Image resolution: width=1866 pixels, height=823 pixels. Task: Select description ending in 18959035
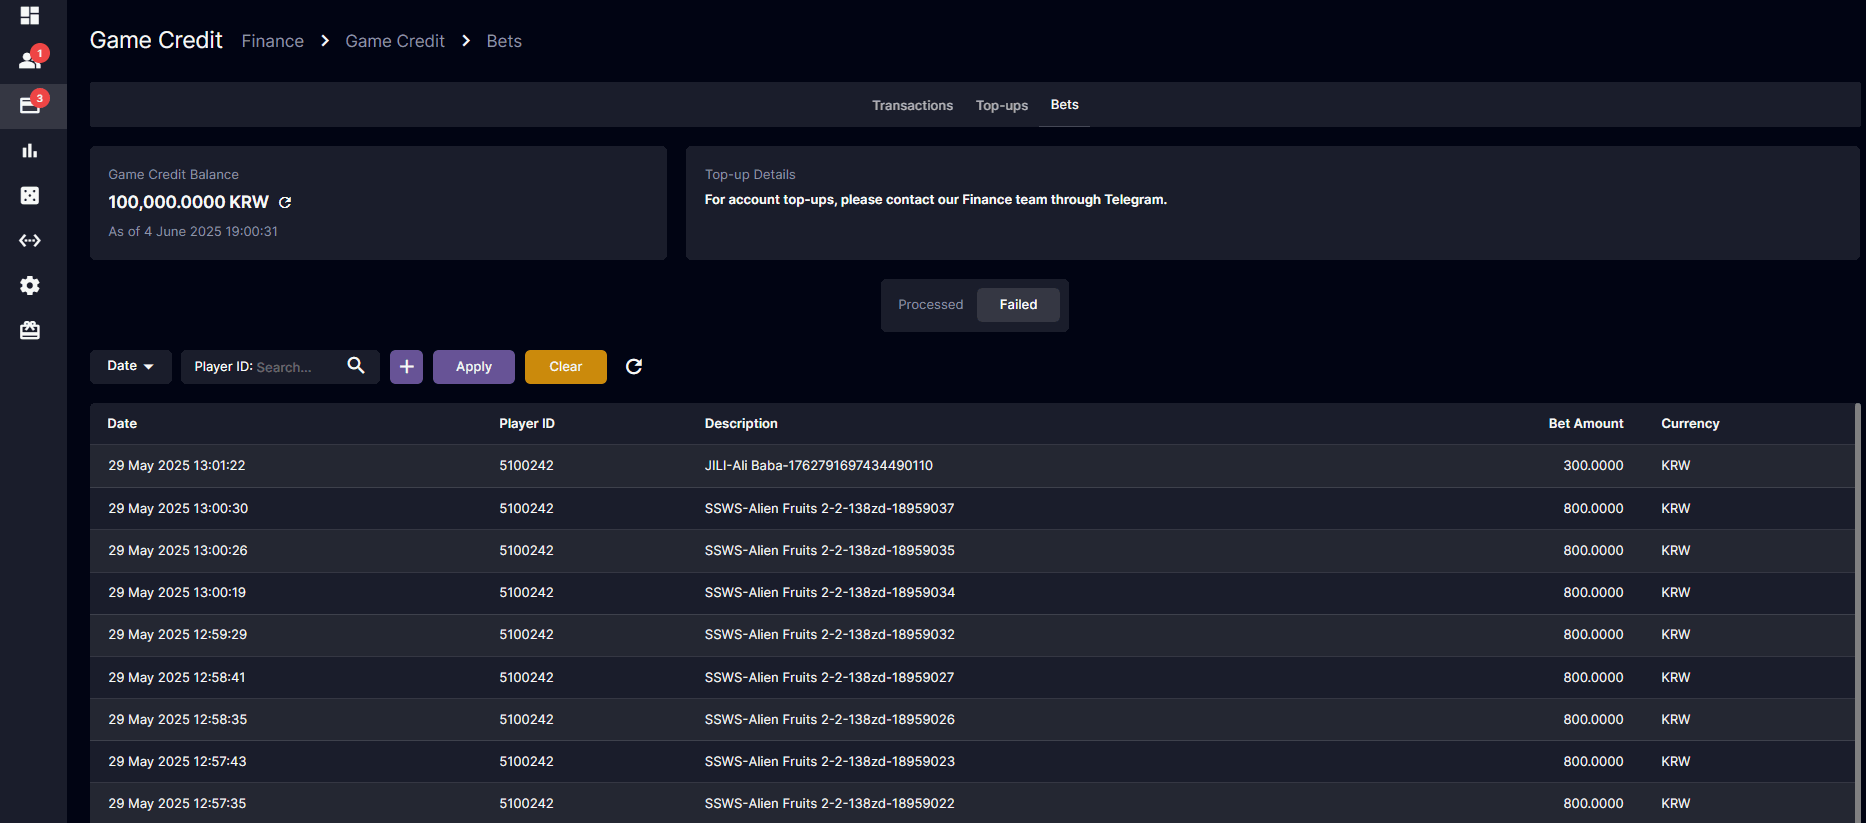coord(830,551)
